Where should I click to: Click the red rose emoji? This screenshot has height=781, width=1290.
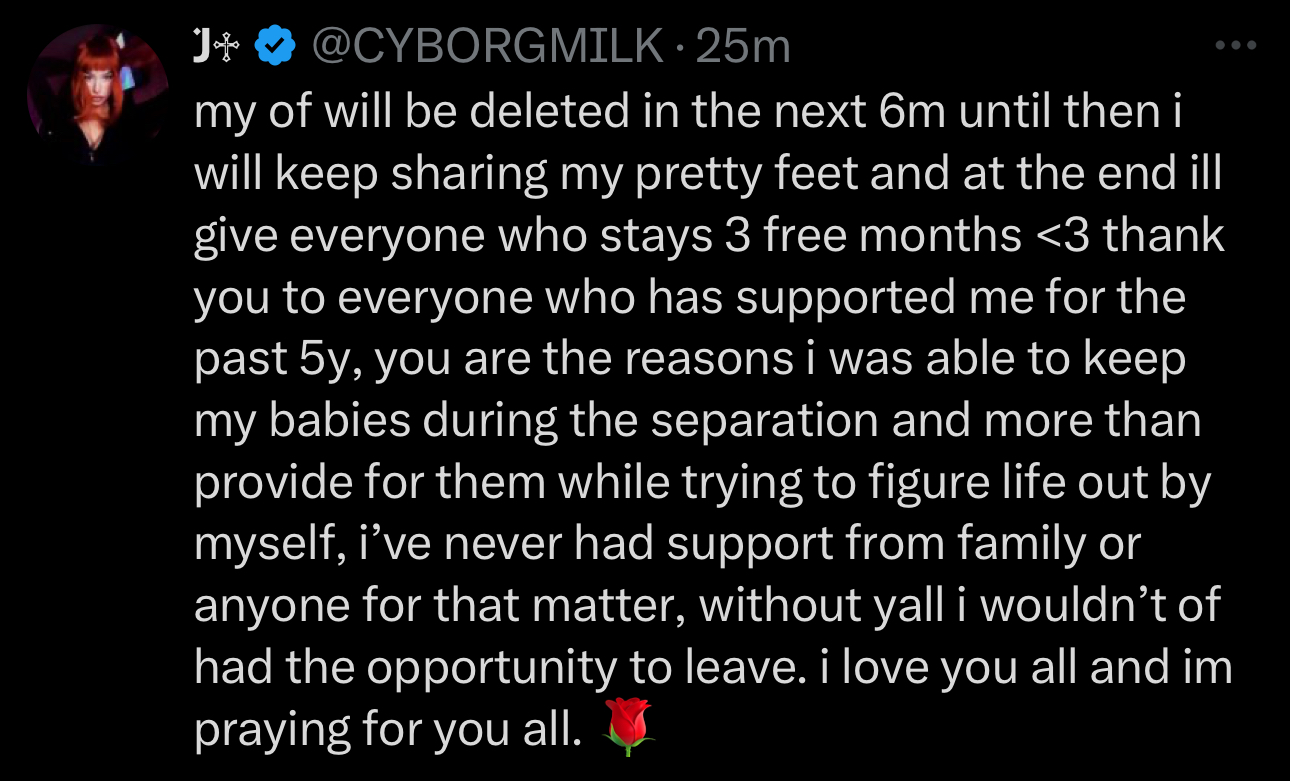(628, 727)
